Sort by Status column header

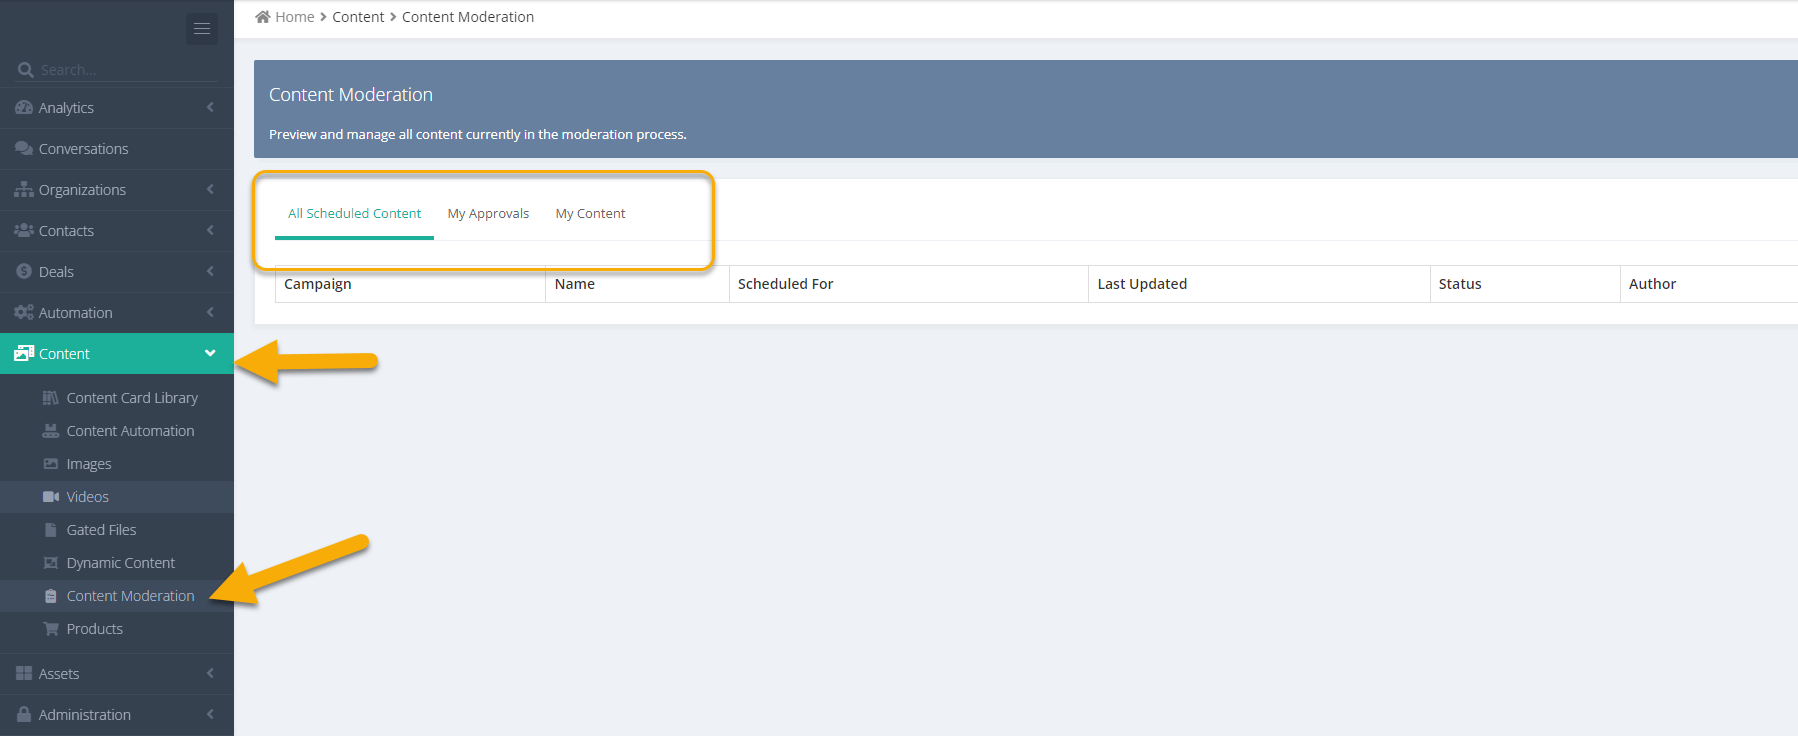click(x=1525, y=284)
